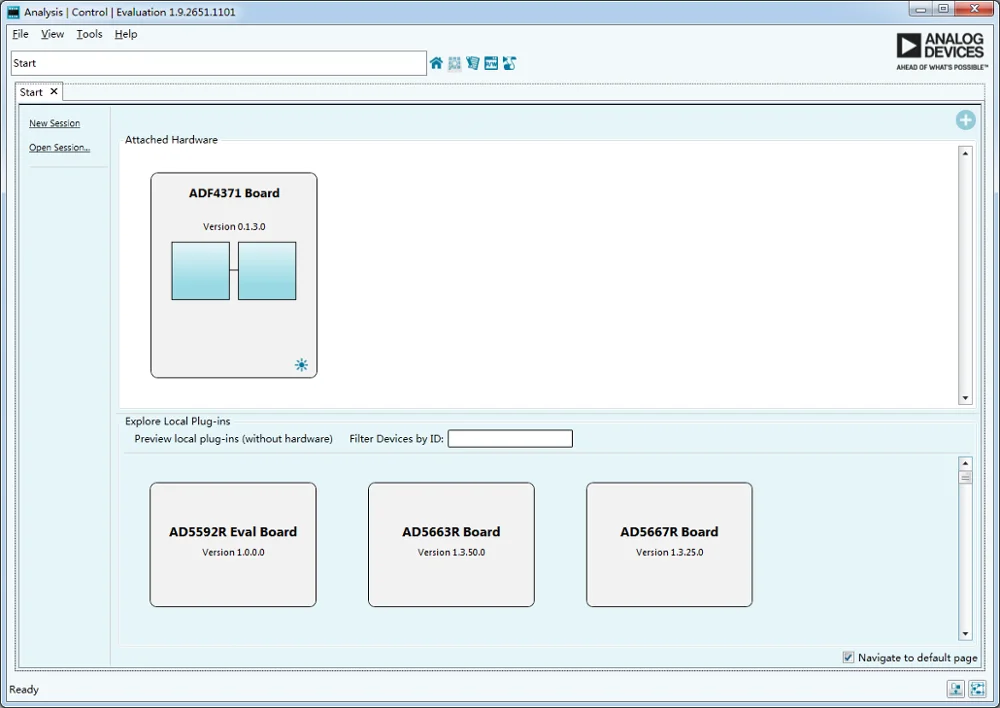Click the Attached Hardware heading
This screenshot has width=1000, height=708.
click(171, 140)
